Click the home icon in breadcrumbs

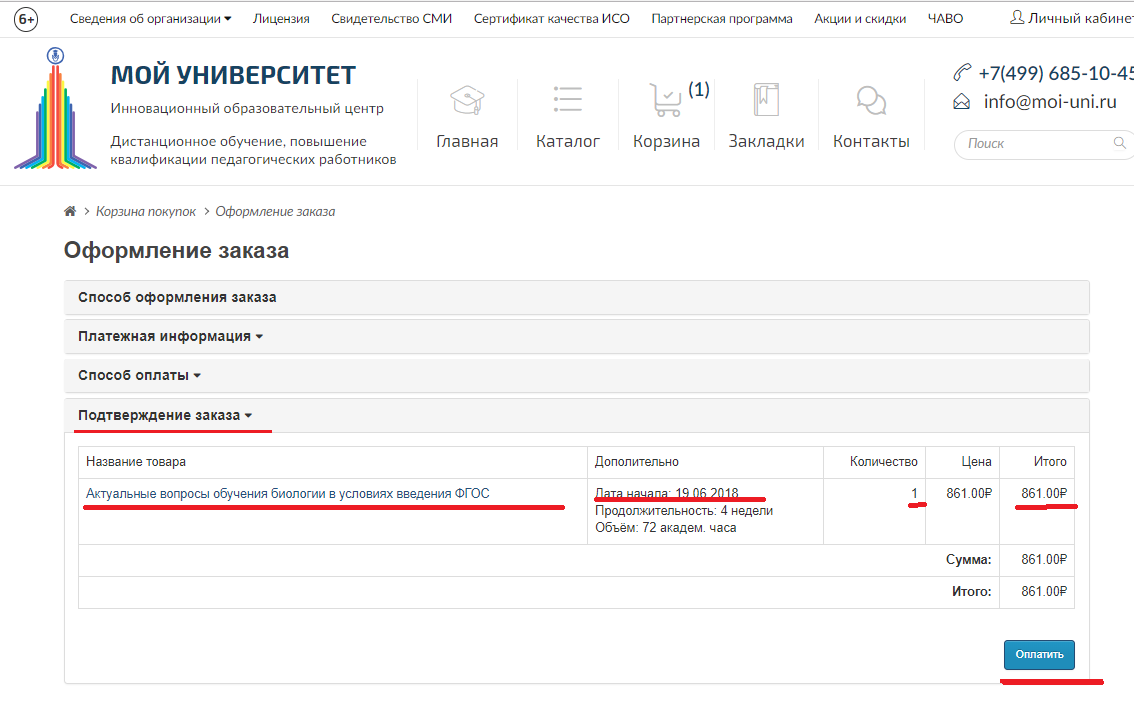(x=70, y=212)
